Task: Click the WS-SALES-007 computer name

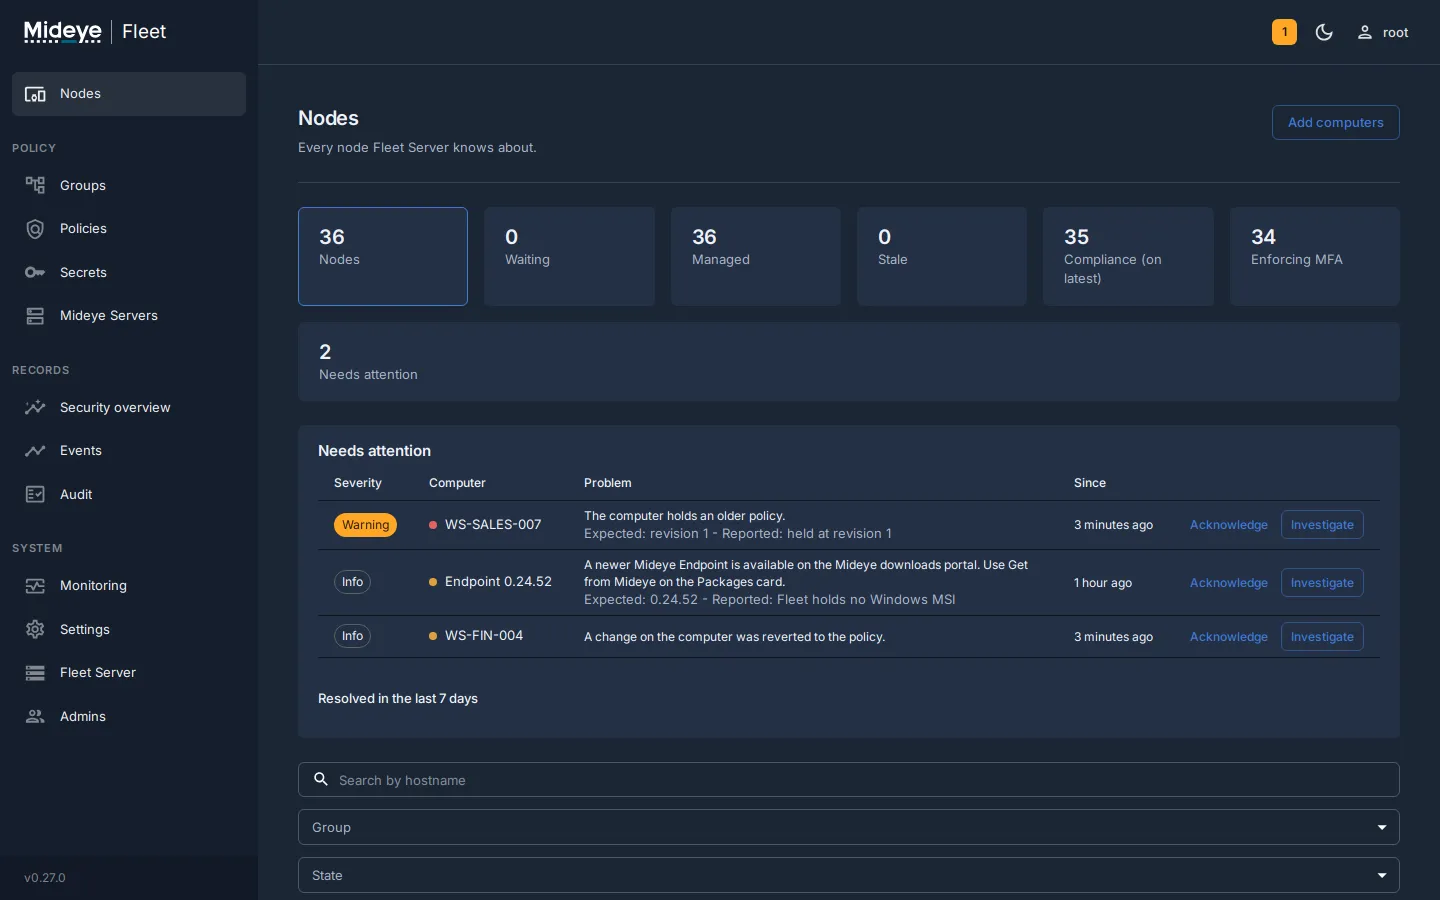Action: [493, 525]
